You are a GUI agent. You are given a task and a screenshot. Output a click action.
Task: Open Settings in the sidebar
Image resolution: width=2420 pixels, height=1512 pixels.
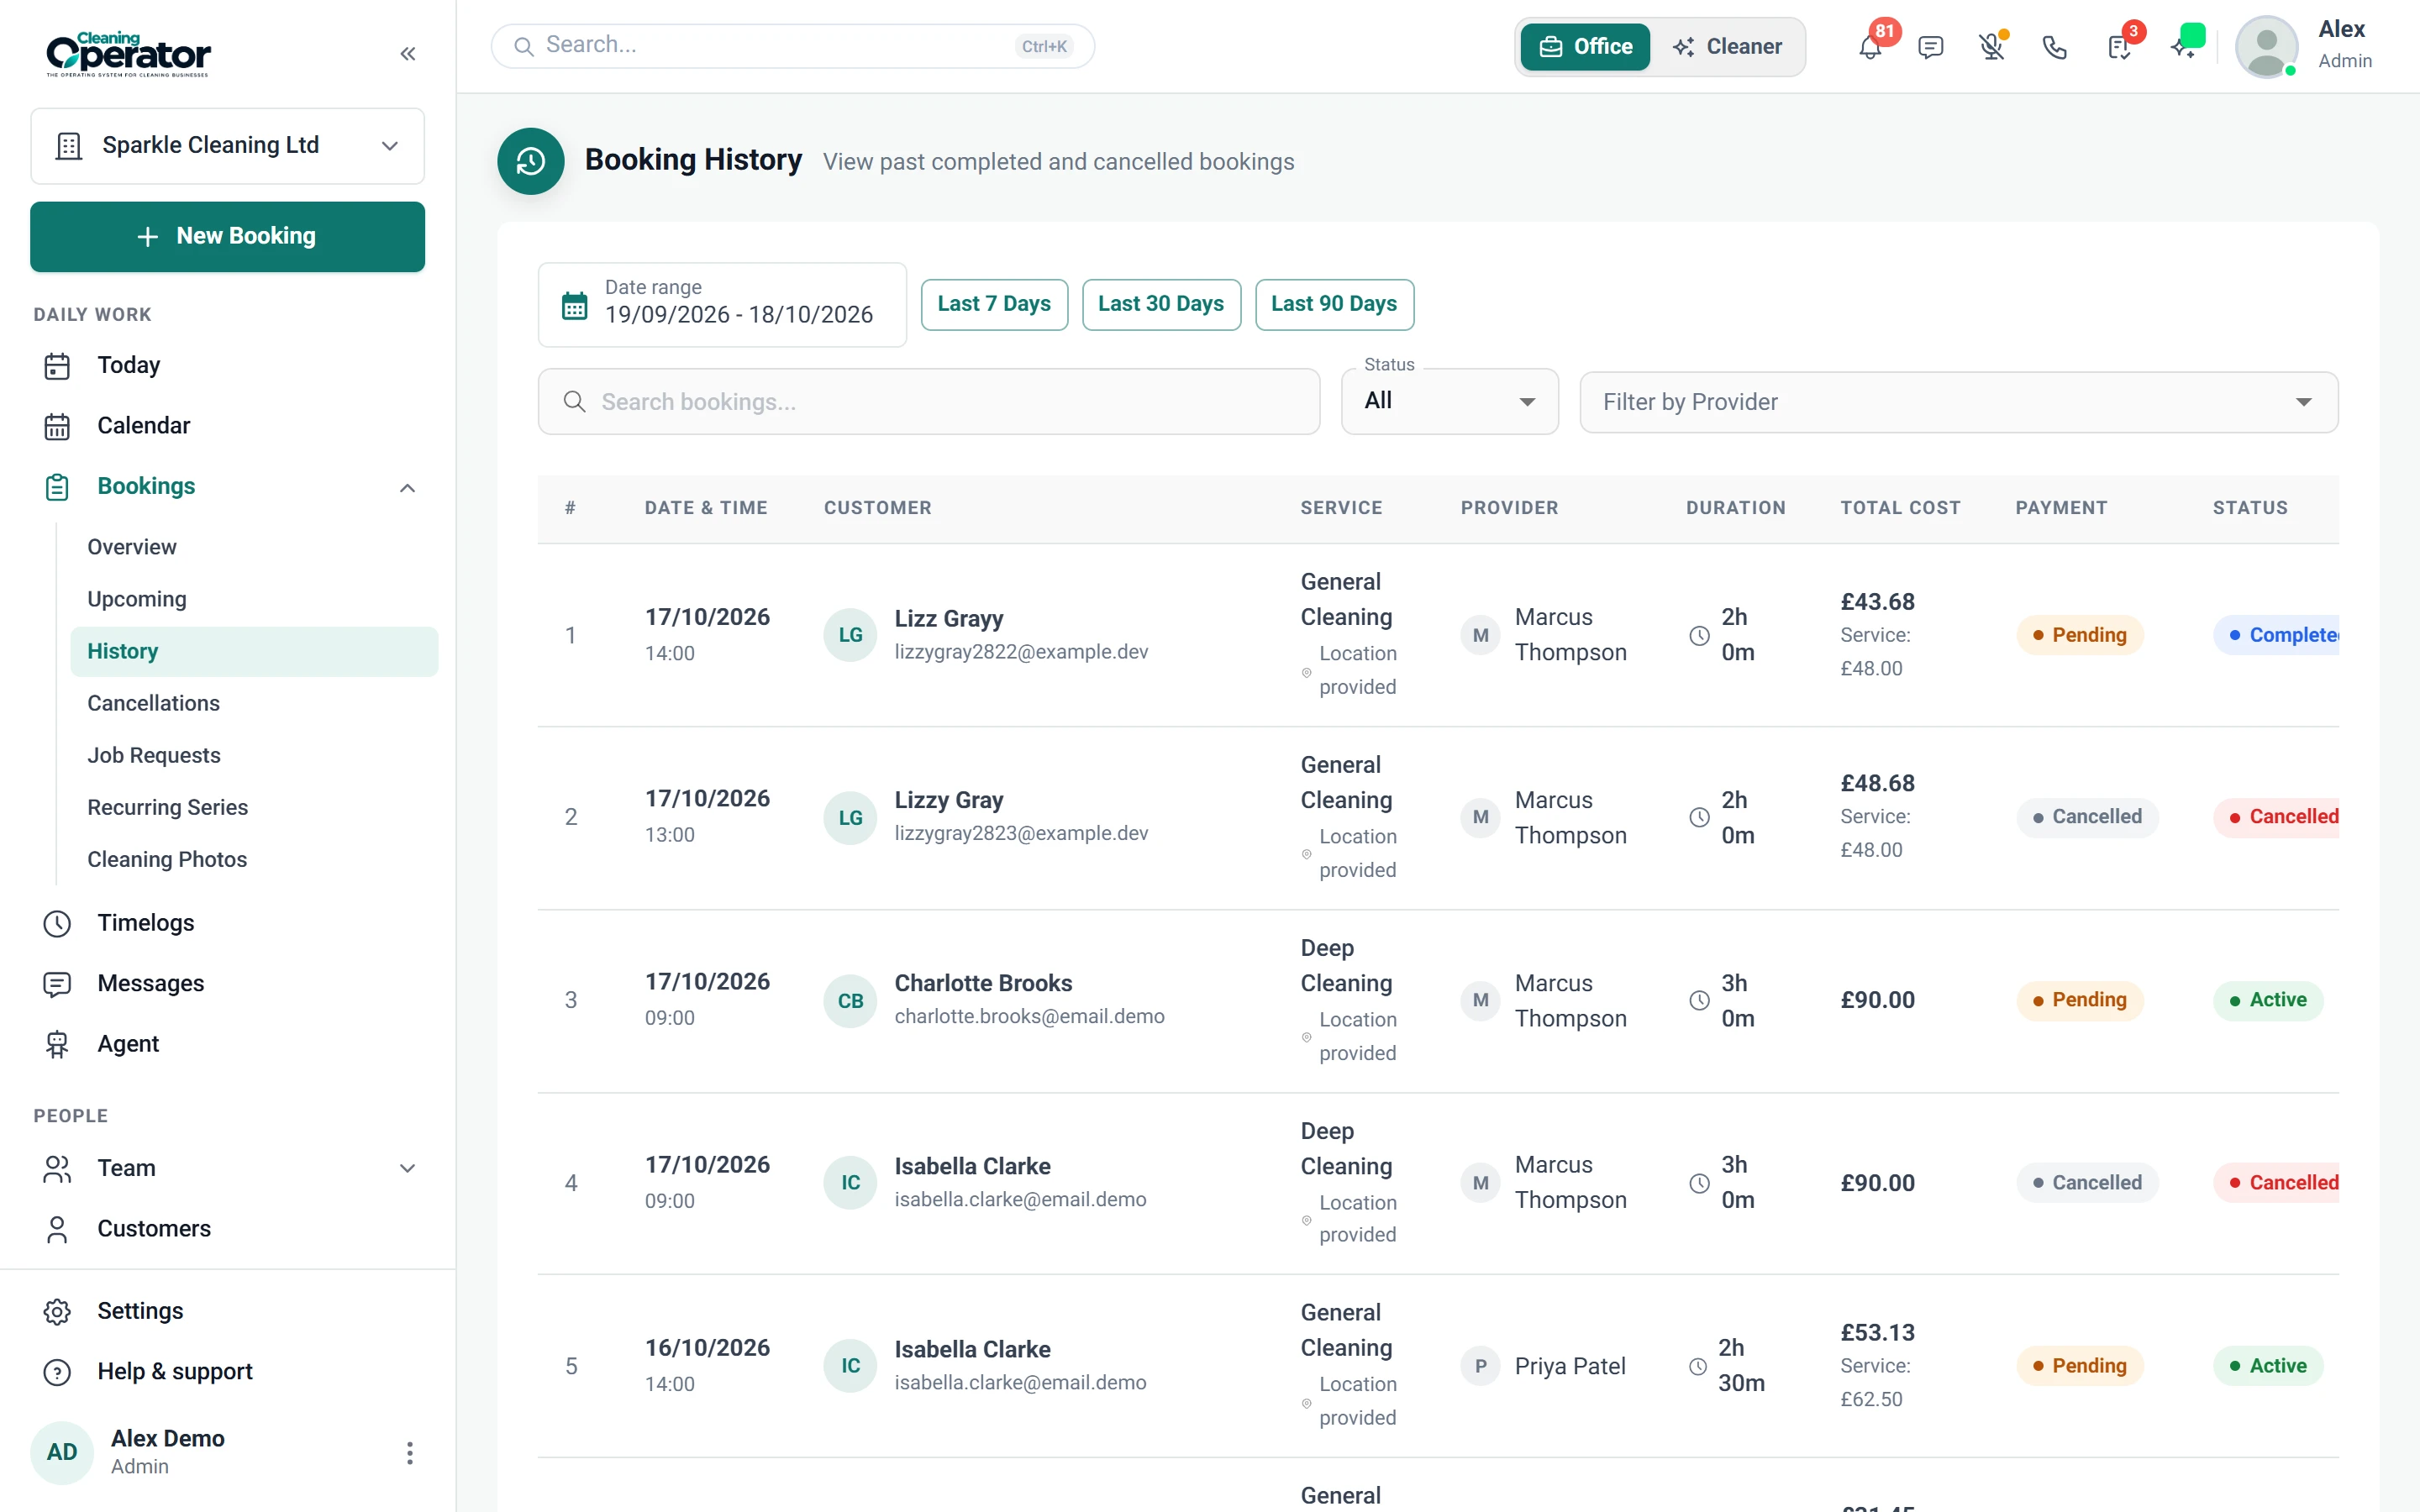click(x=228, y=1311)
